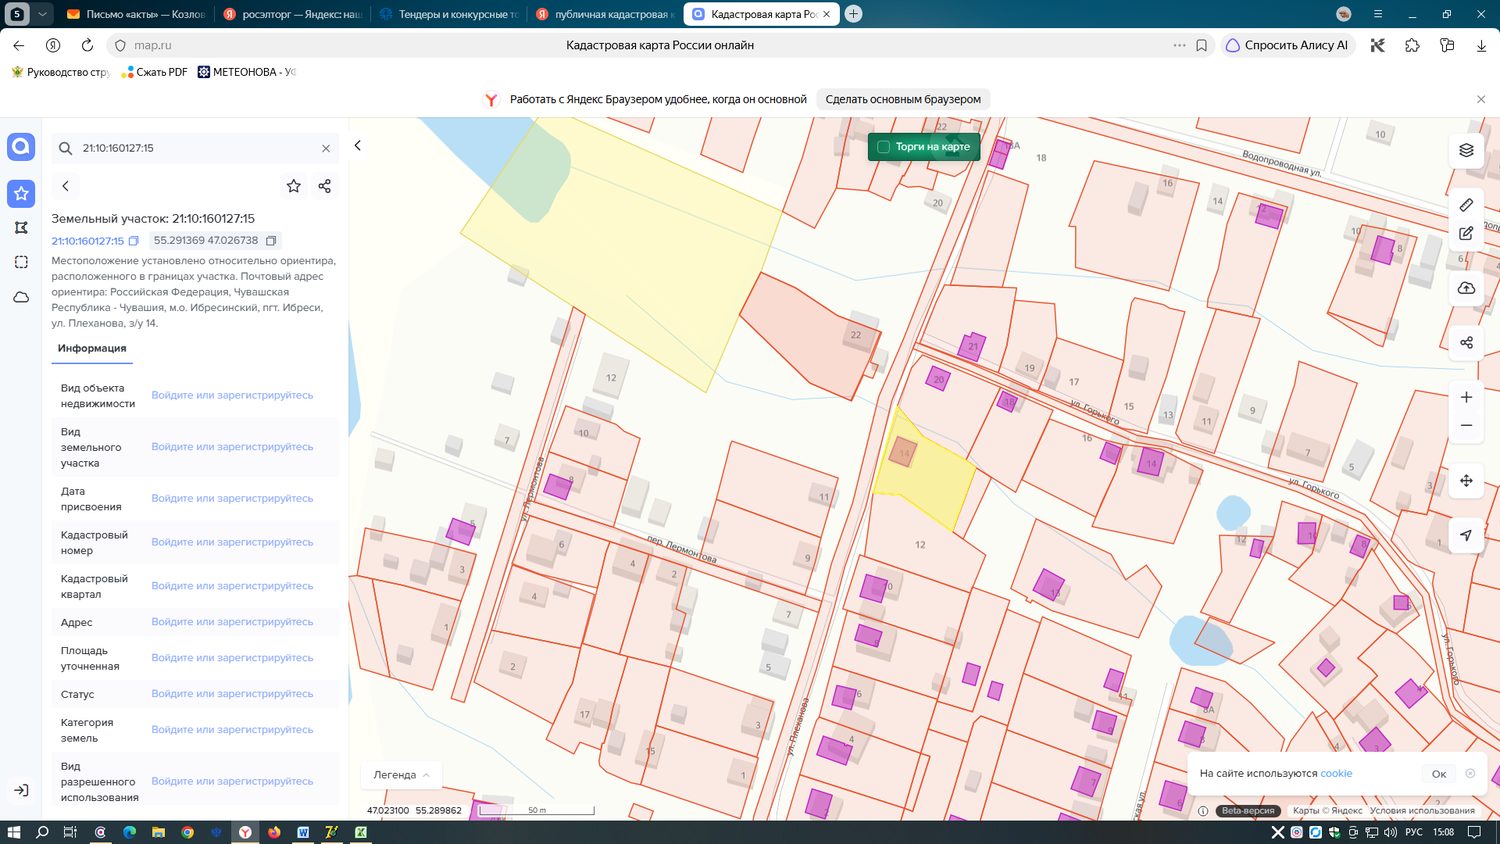This screenshot has height=844, width=1500.
Task: Open the "cookie" link in the notice
Action: tap(1336, 774)
